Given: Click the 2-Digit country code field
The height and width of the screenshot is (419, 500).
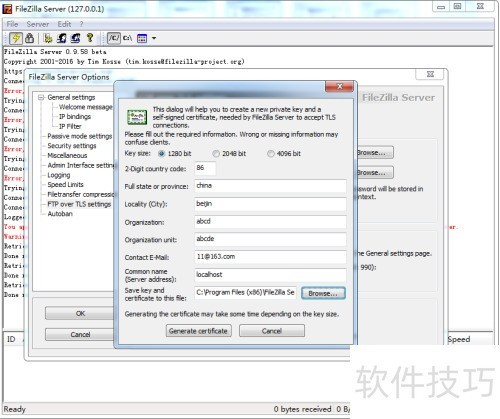Looking at the screenshot, I should coord(205,168).
